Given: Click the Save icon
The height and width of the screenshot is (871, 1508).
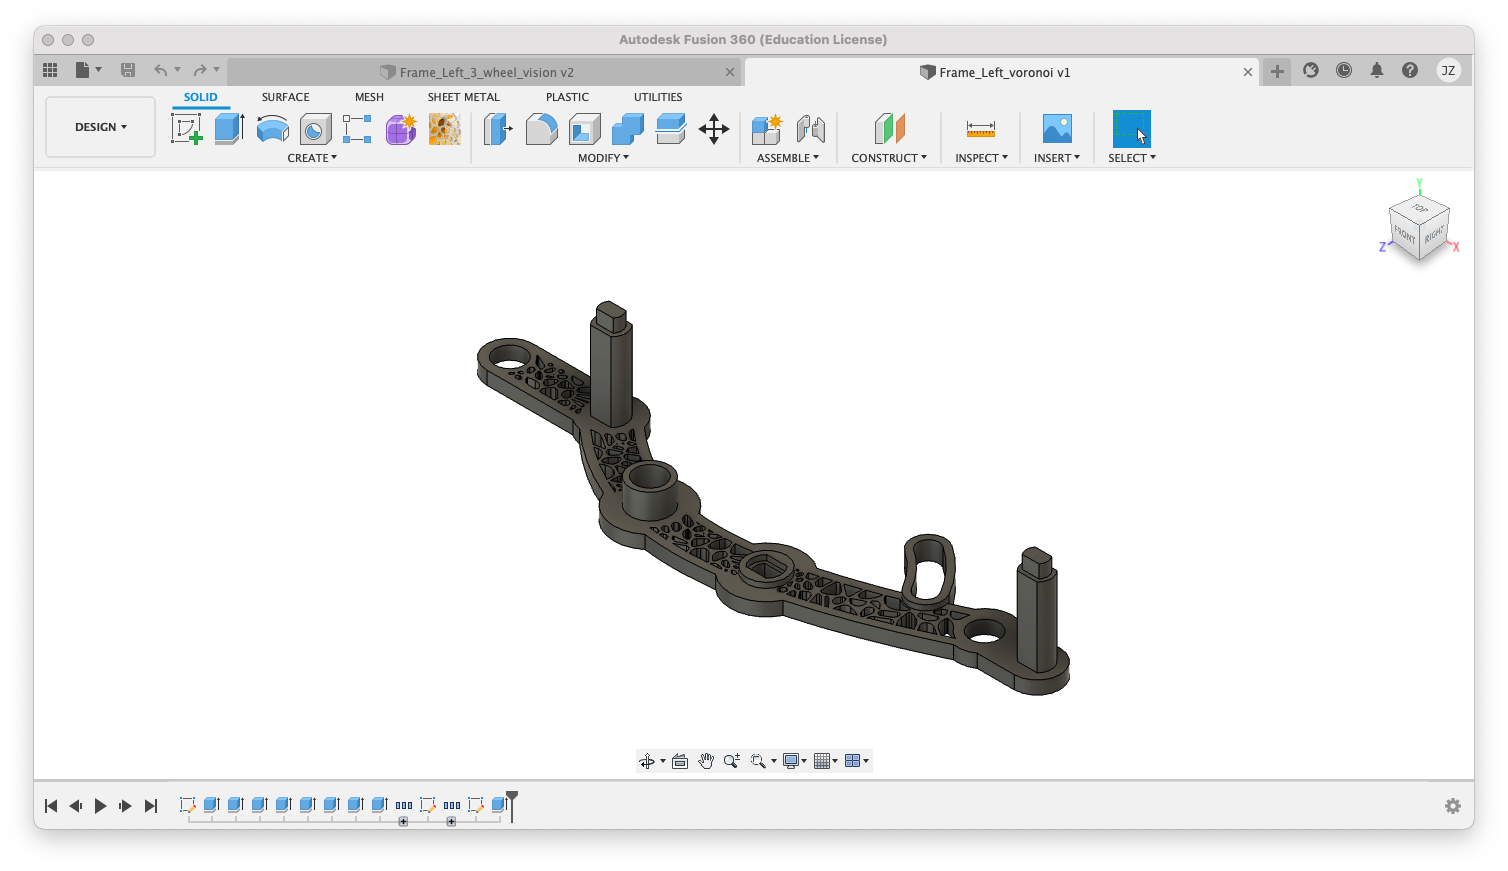Looking at the screenshot, I should (x=128, y=70).
